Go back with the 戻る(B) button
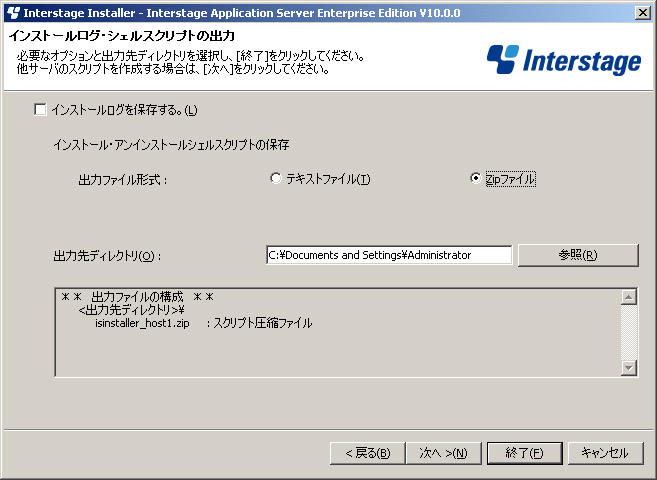657x480 pixels. click(x=367, y=453)
